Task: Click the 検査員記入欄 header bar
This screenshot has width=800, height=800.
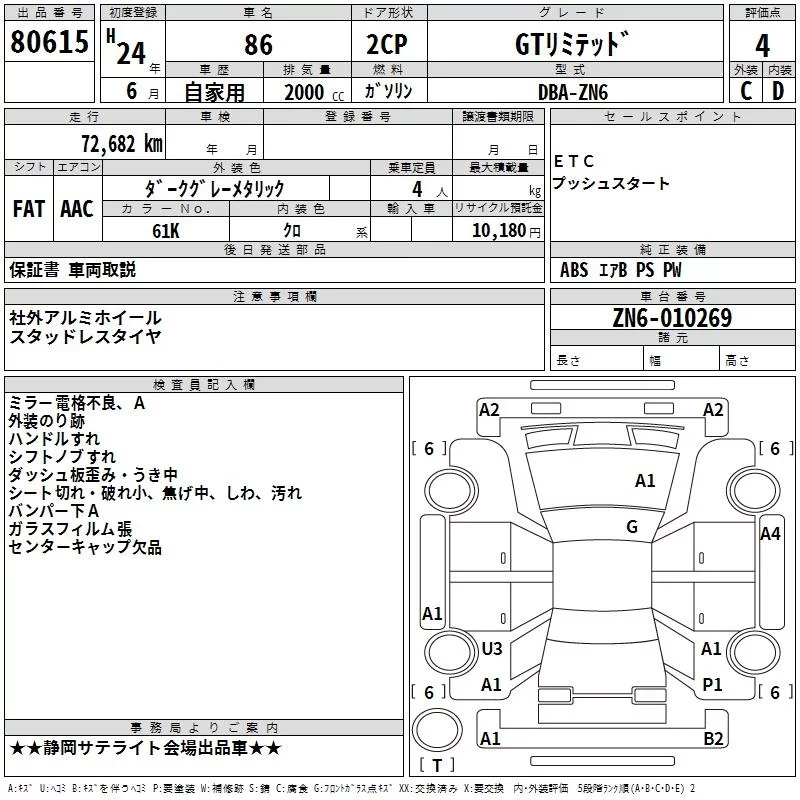Action: click(204, 385)
